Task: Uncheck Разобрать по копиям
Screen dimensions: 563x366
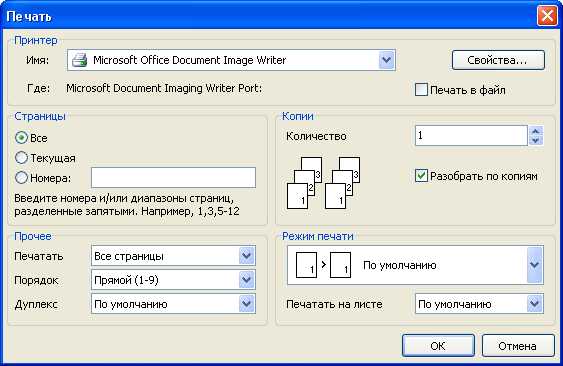Action: (x=421, y=176)
